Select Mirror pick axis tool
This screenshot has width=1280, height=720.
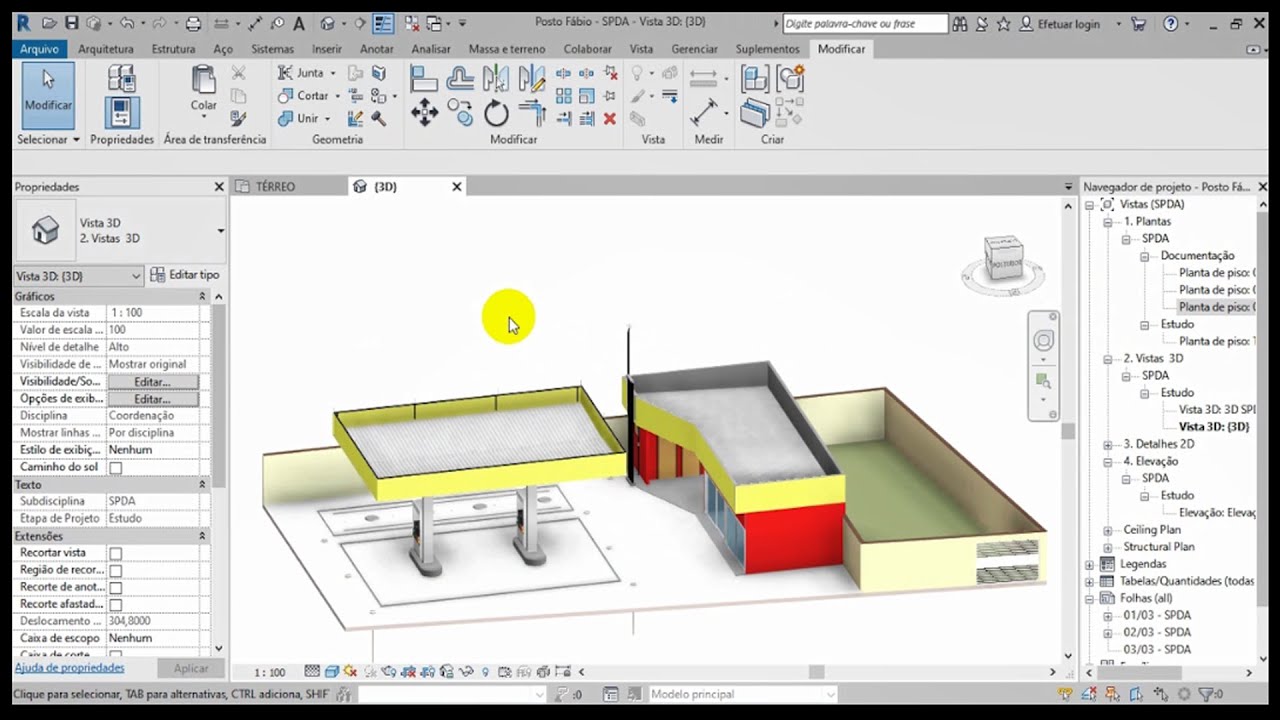point(496,78)
